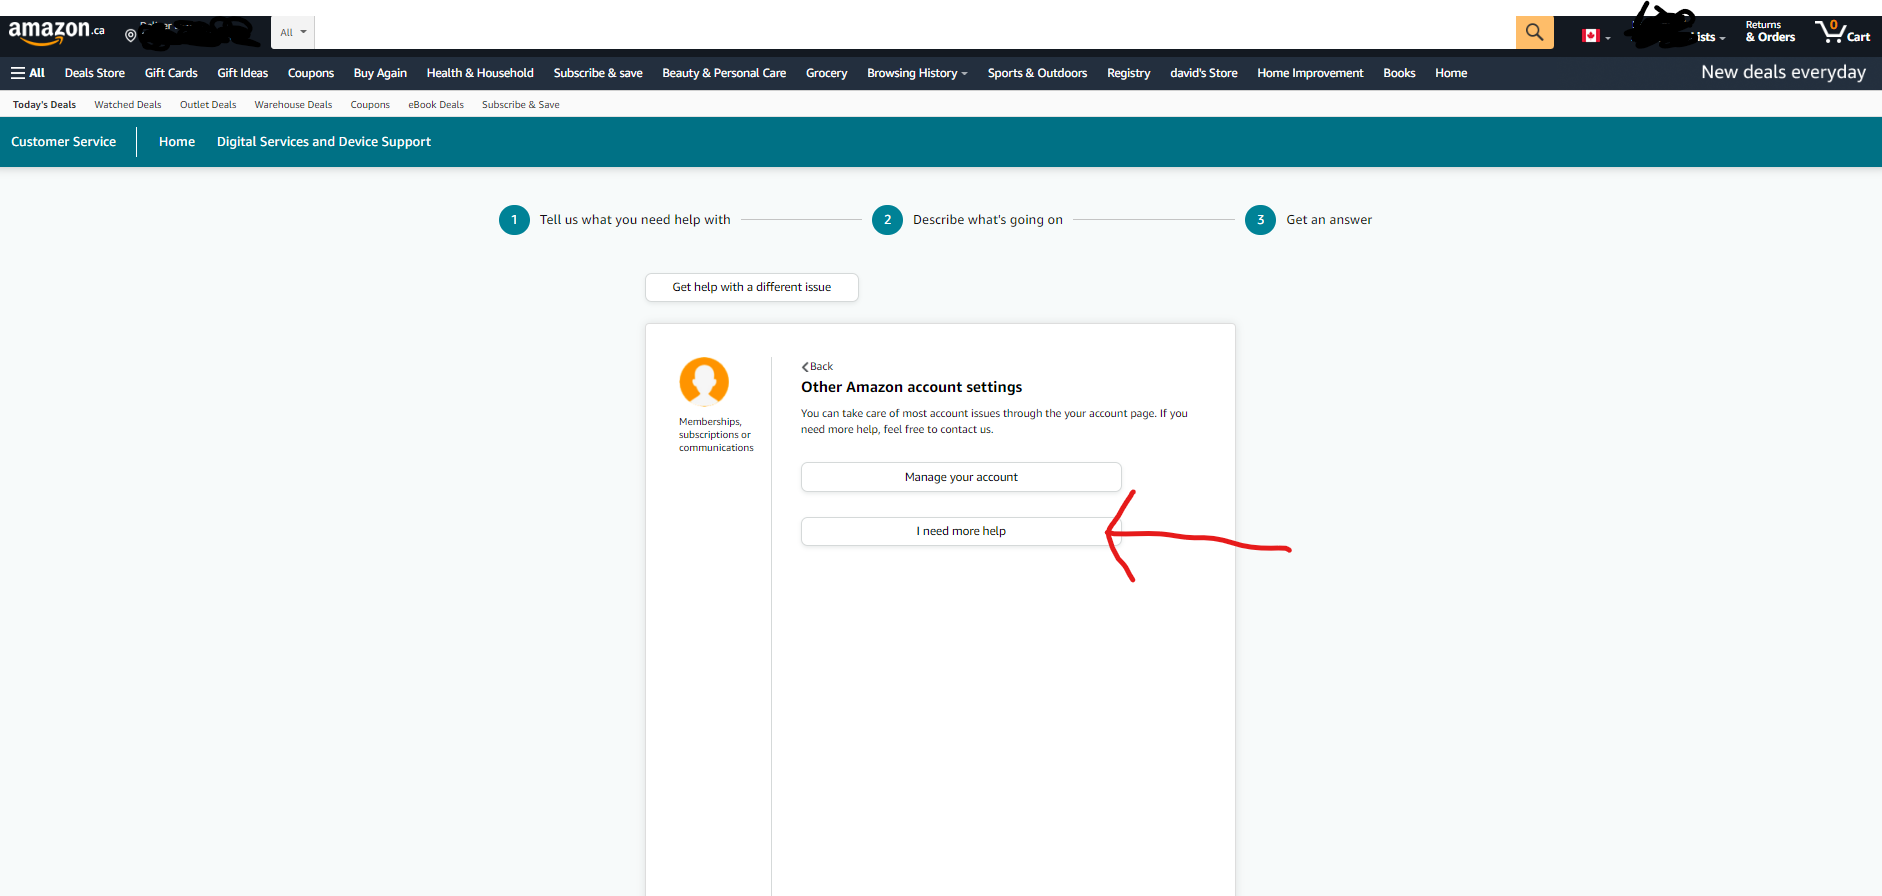Screen dimensions: 1882x896
Task: Open Warehouse Deals tab
Action: coord(293,105)
